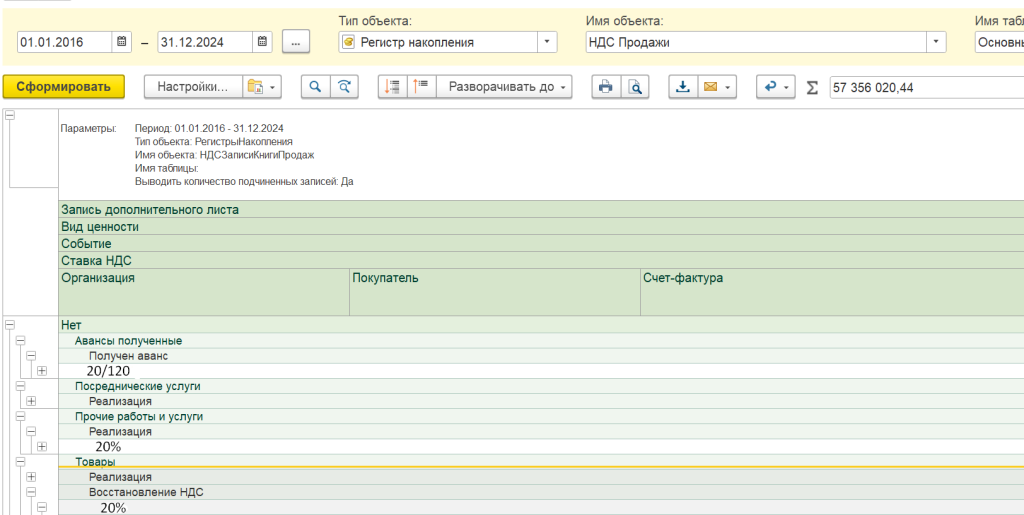Open the Имя объекта dropdown arrow
1024x515 pixels.
coord(936,42)
